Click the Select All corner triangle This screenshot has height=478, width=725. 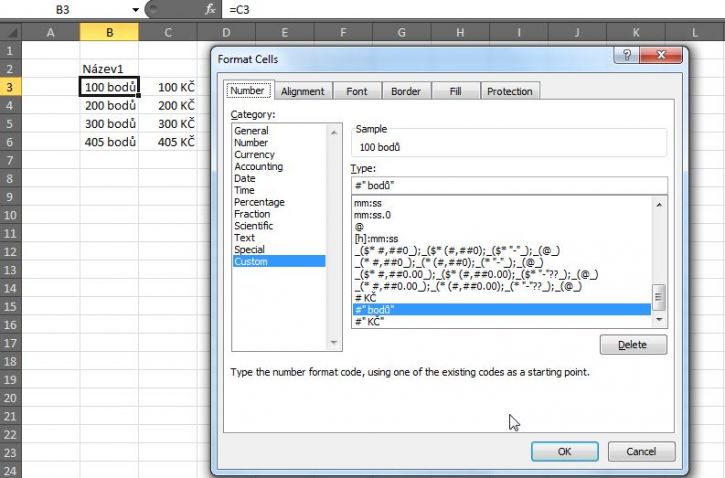click(x=11, y=32)
